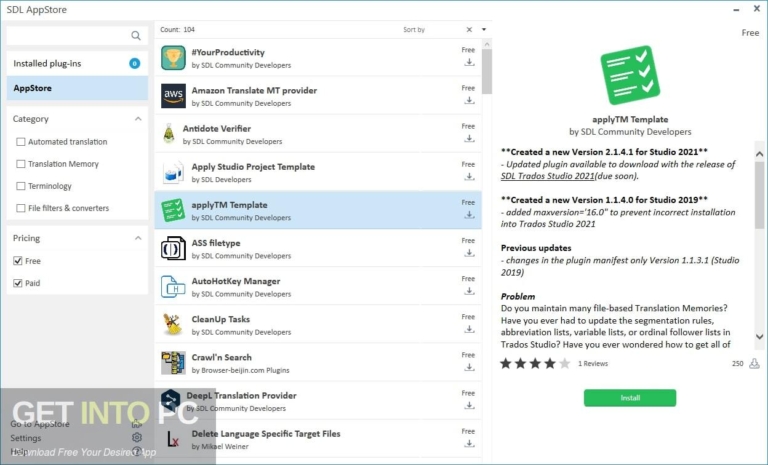Screen dimensions: 768x465
Task: Click the description scrollbar down arrow
Action: pos(759,337)
